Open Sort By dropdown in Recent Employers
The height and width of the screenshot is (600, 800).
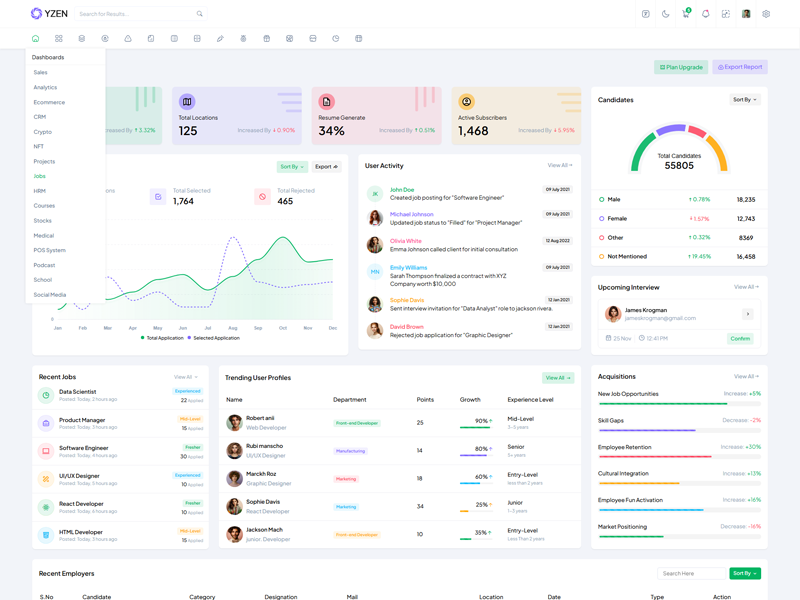point(745,573)
